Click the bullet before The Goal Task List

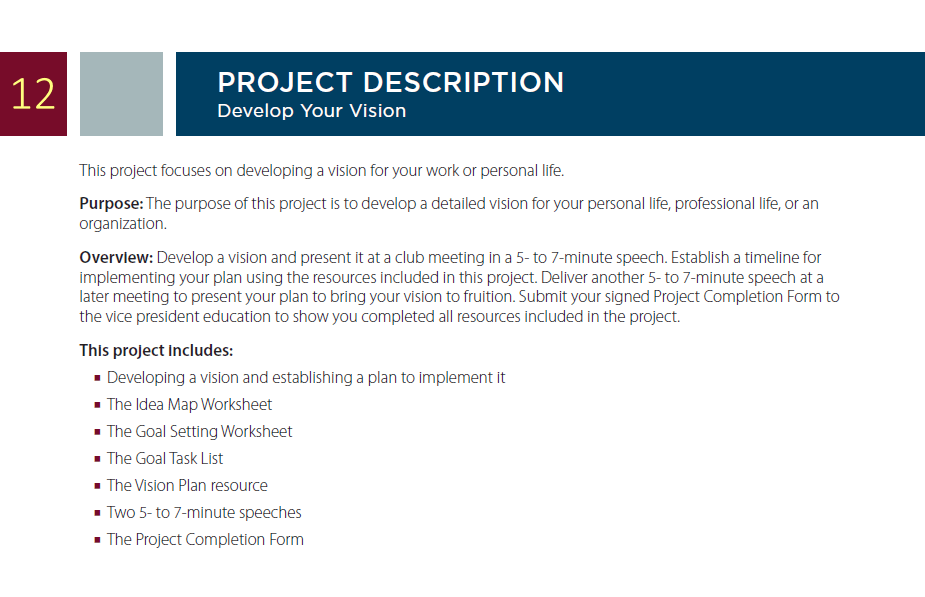click(97, 459)
